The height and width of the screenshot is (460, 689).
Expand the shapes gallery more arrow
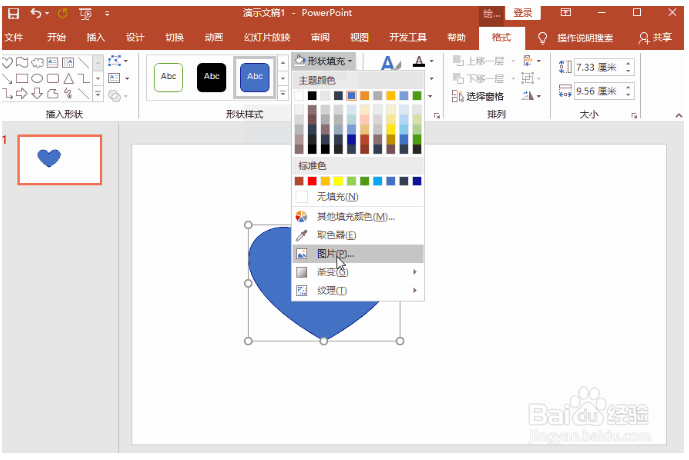pos(98,94)
